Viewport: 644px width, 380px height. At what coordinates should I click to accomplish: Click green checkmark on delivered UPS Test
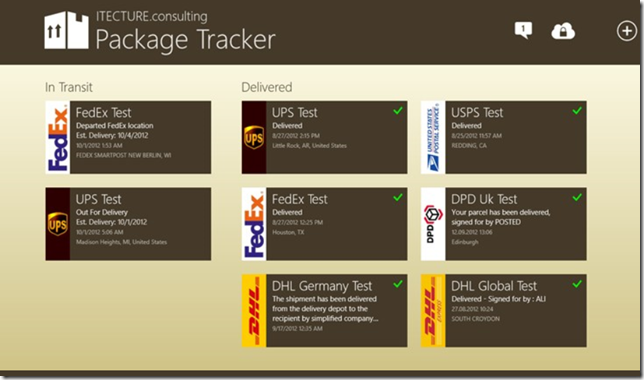[x=398, y=111]
